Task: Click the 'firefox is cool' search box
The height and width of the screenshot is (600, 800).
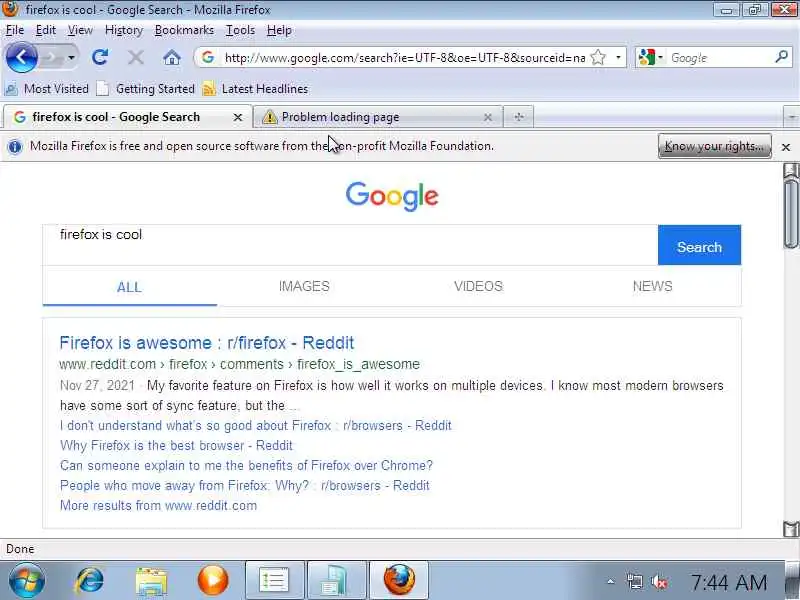Action: tap(350, 245)
